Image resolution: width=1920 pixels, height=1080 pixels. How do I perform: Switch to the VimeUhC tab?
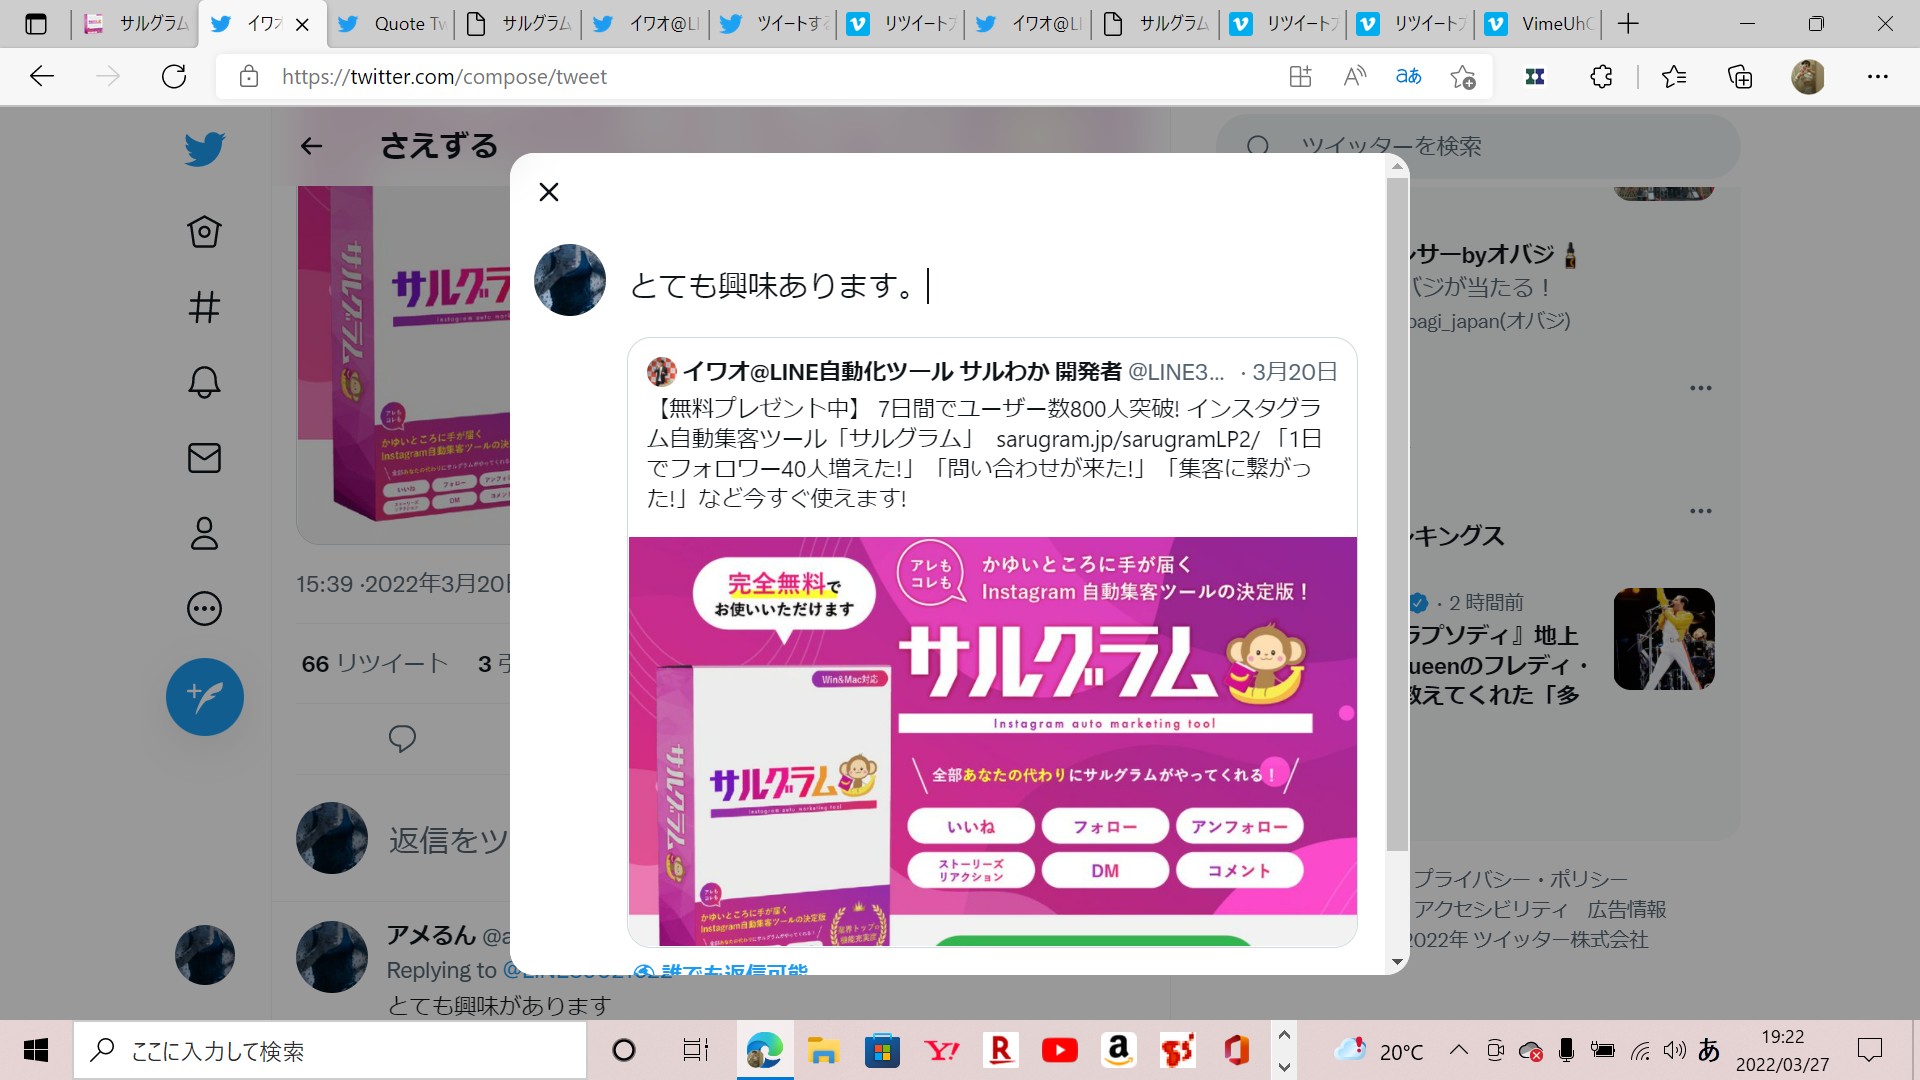coord(1540,24)
